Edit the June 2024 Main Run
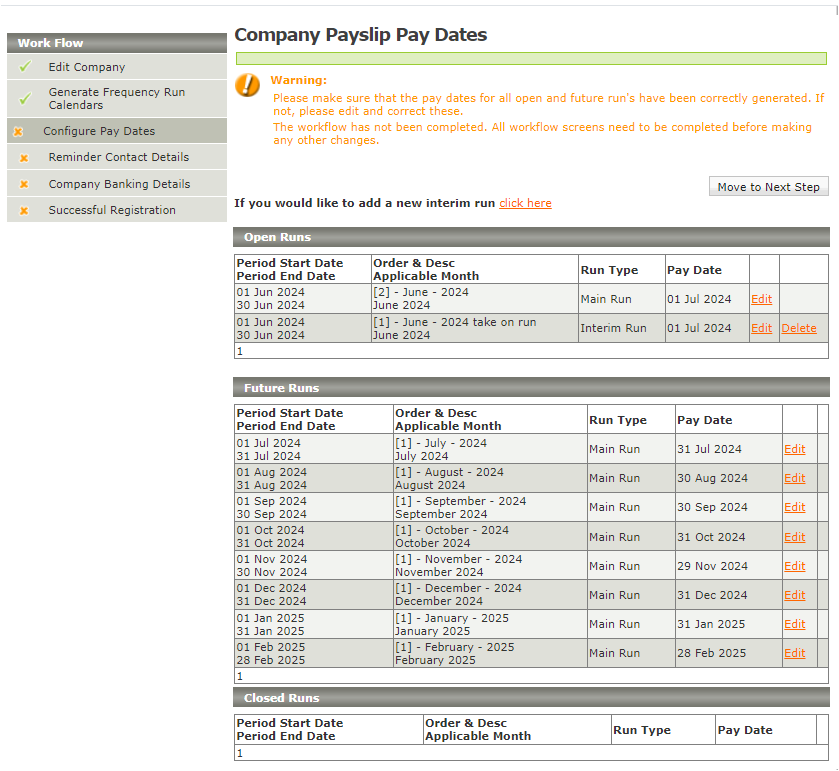This screenshot has width=839, height=771. click(761, 299)
